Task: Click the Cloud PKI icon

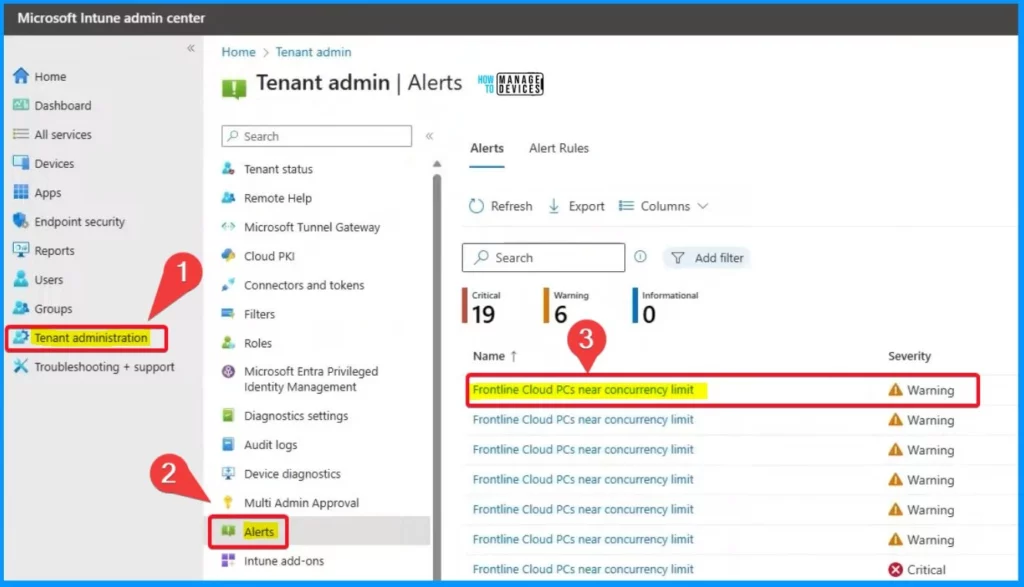Action: [x=228, y=255]
